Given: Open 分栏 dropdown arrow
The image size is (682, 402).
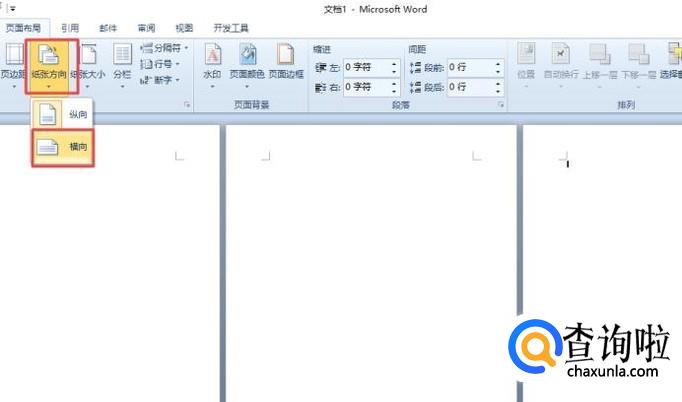Looking at the screenshot, I should click(x=122, y=87).
